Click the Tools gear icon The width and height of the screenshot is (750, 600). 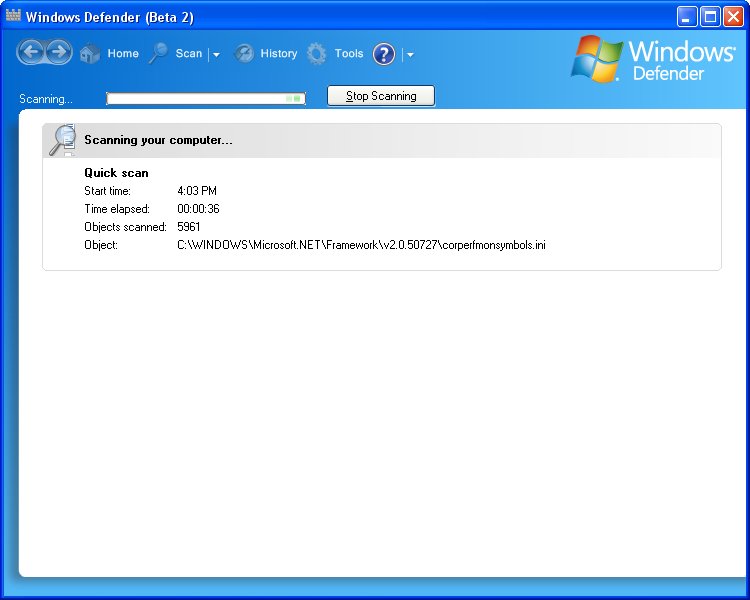coord(316,54)
